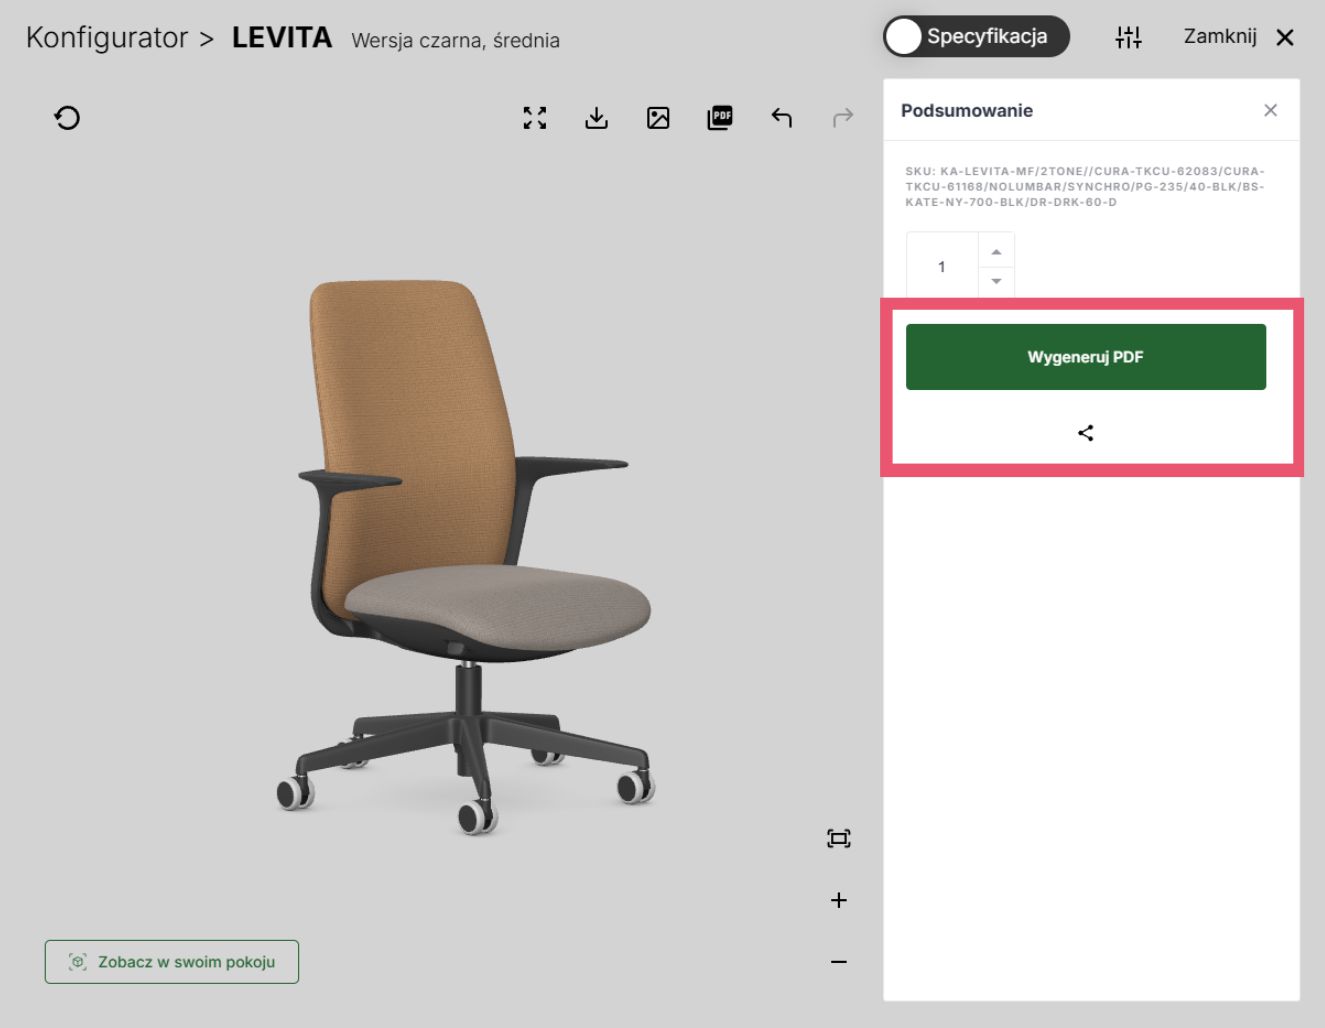Decrease quantity with the down arrow
The image size is (1325, 1028).
tap(996, 282)
